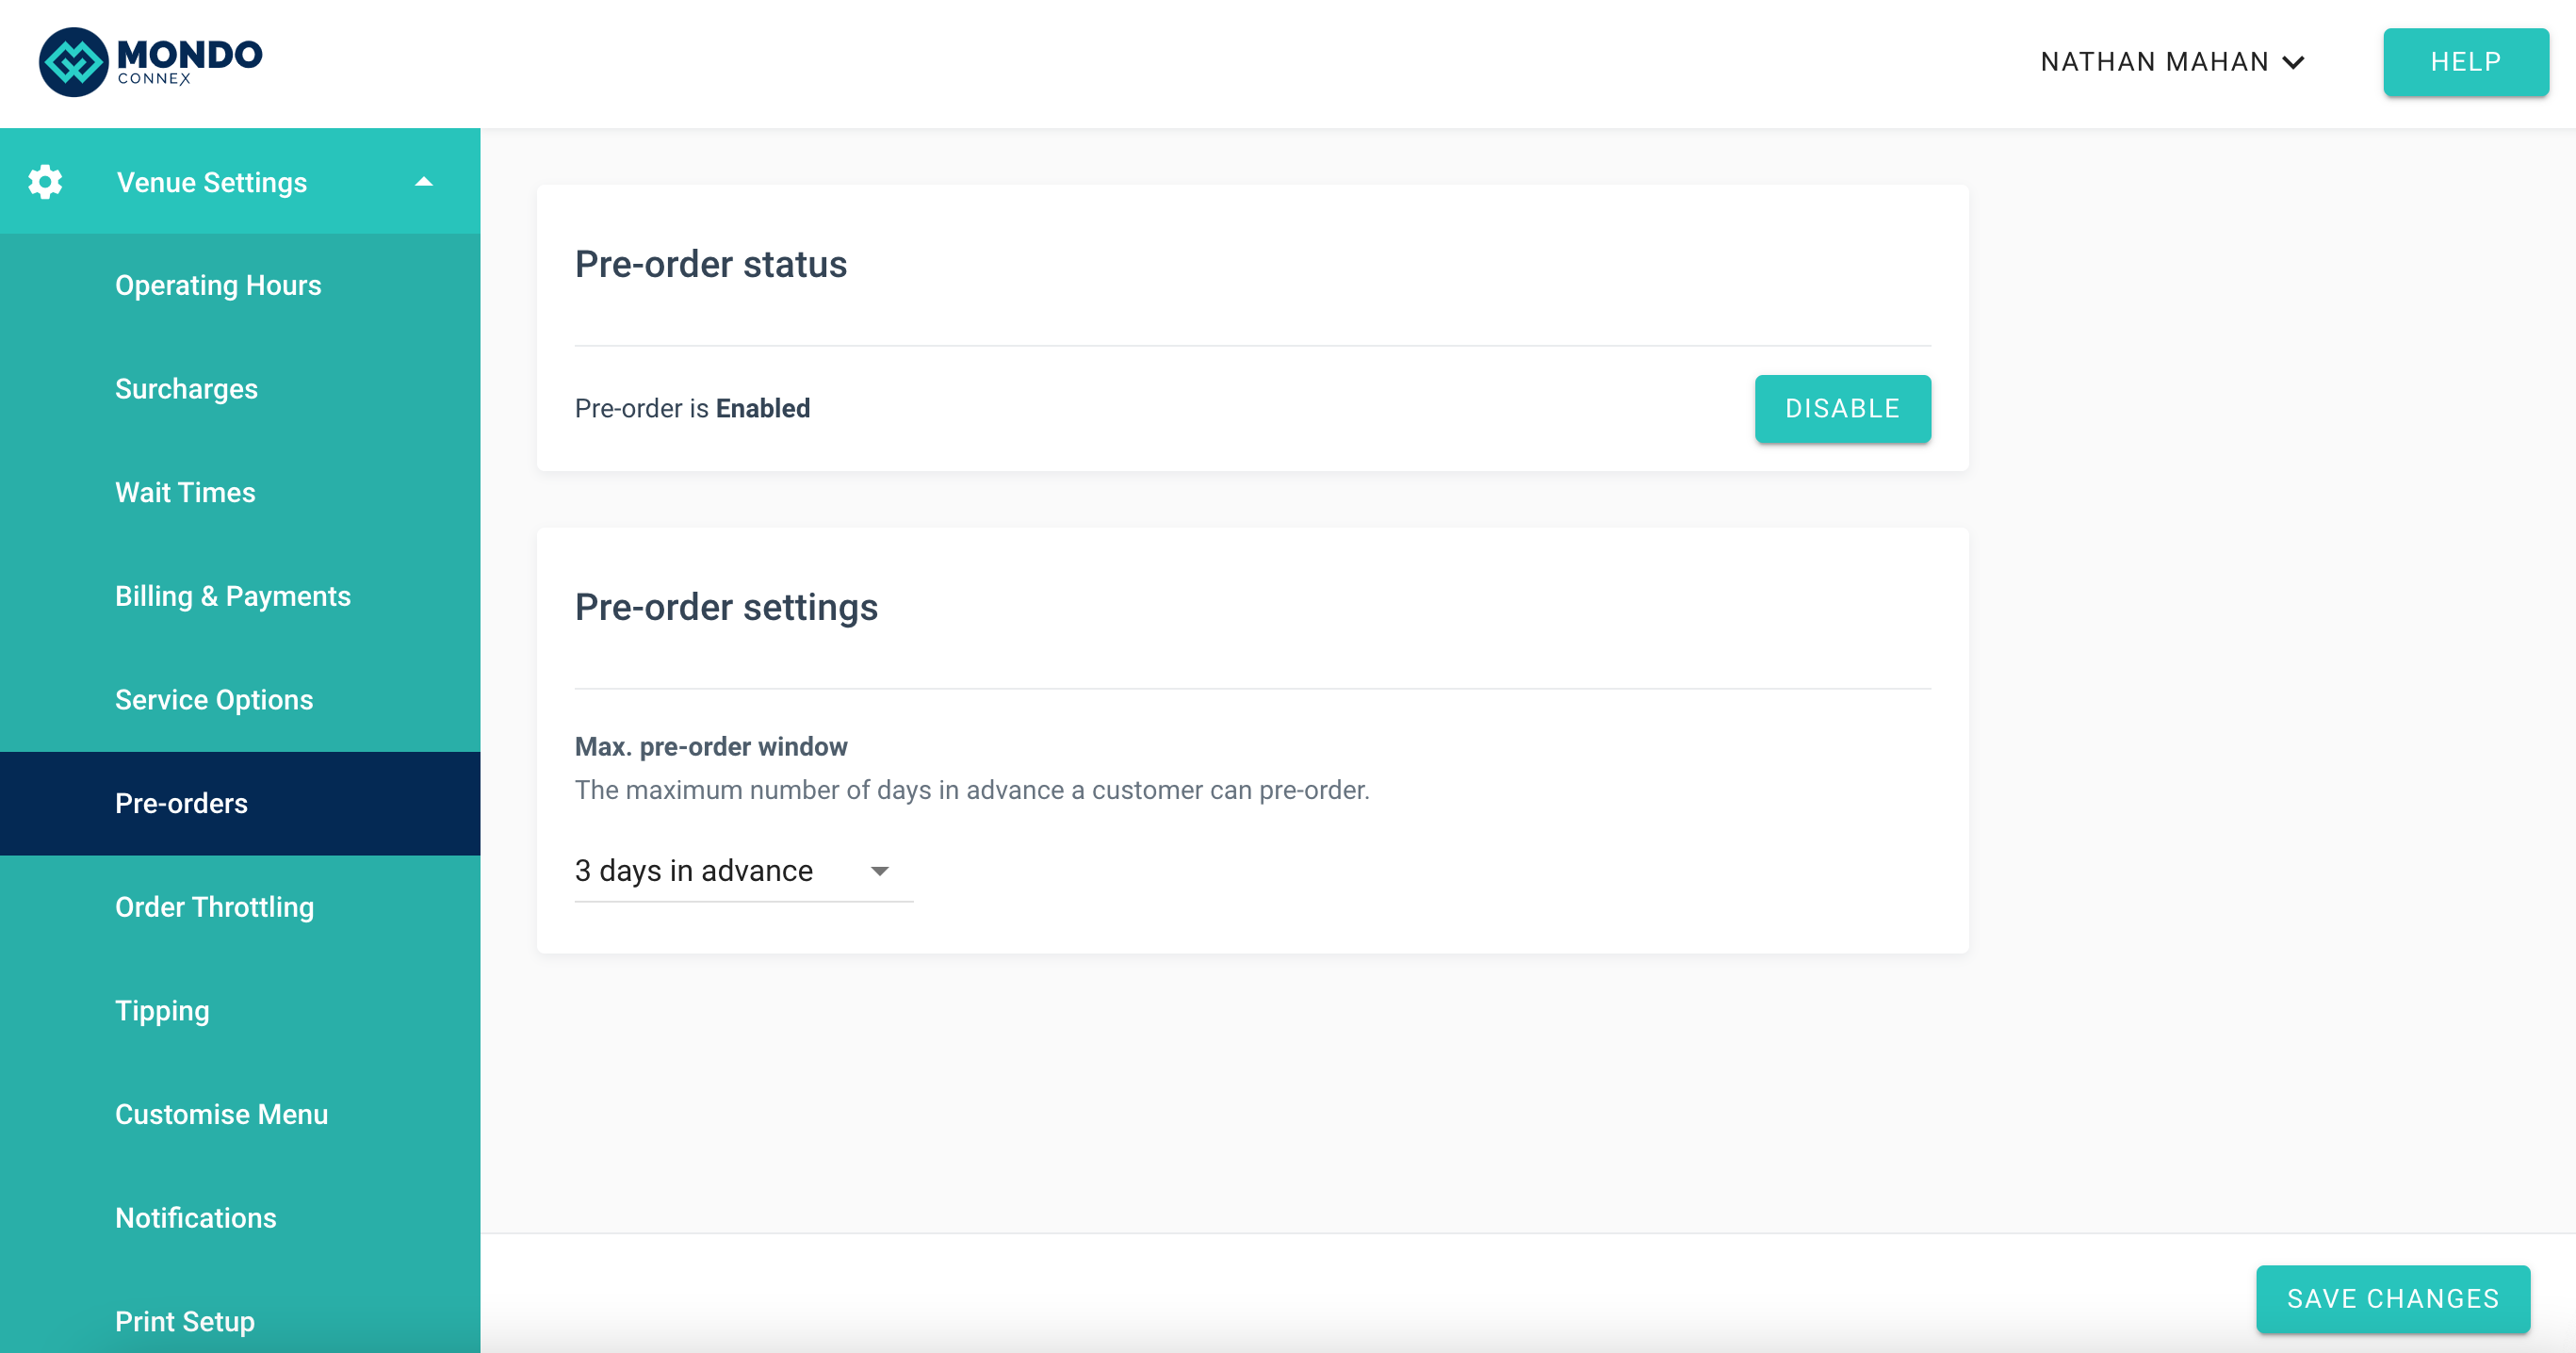Screen dimensions: 2576x1353
Task: Open the Nathan Mahan user dropdown
Action: (2172, 62)
